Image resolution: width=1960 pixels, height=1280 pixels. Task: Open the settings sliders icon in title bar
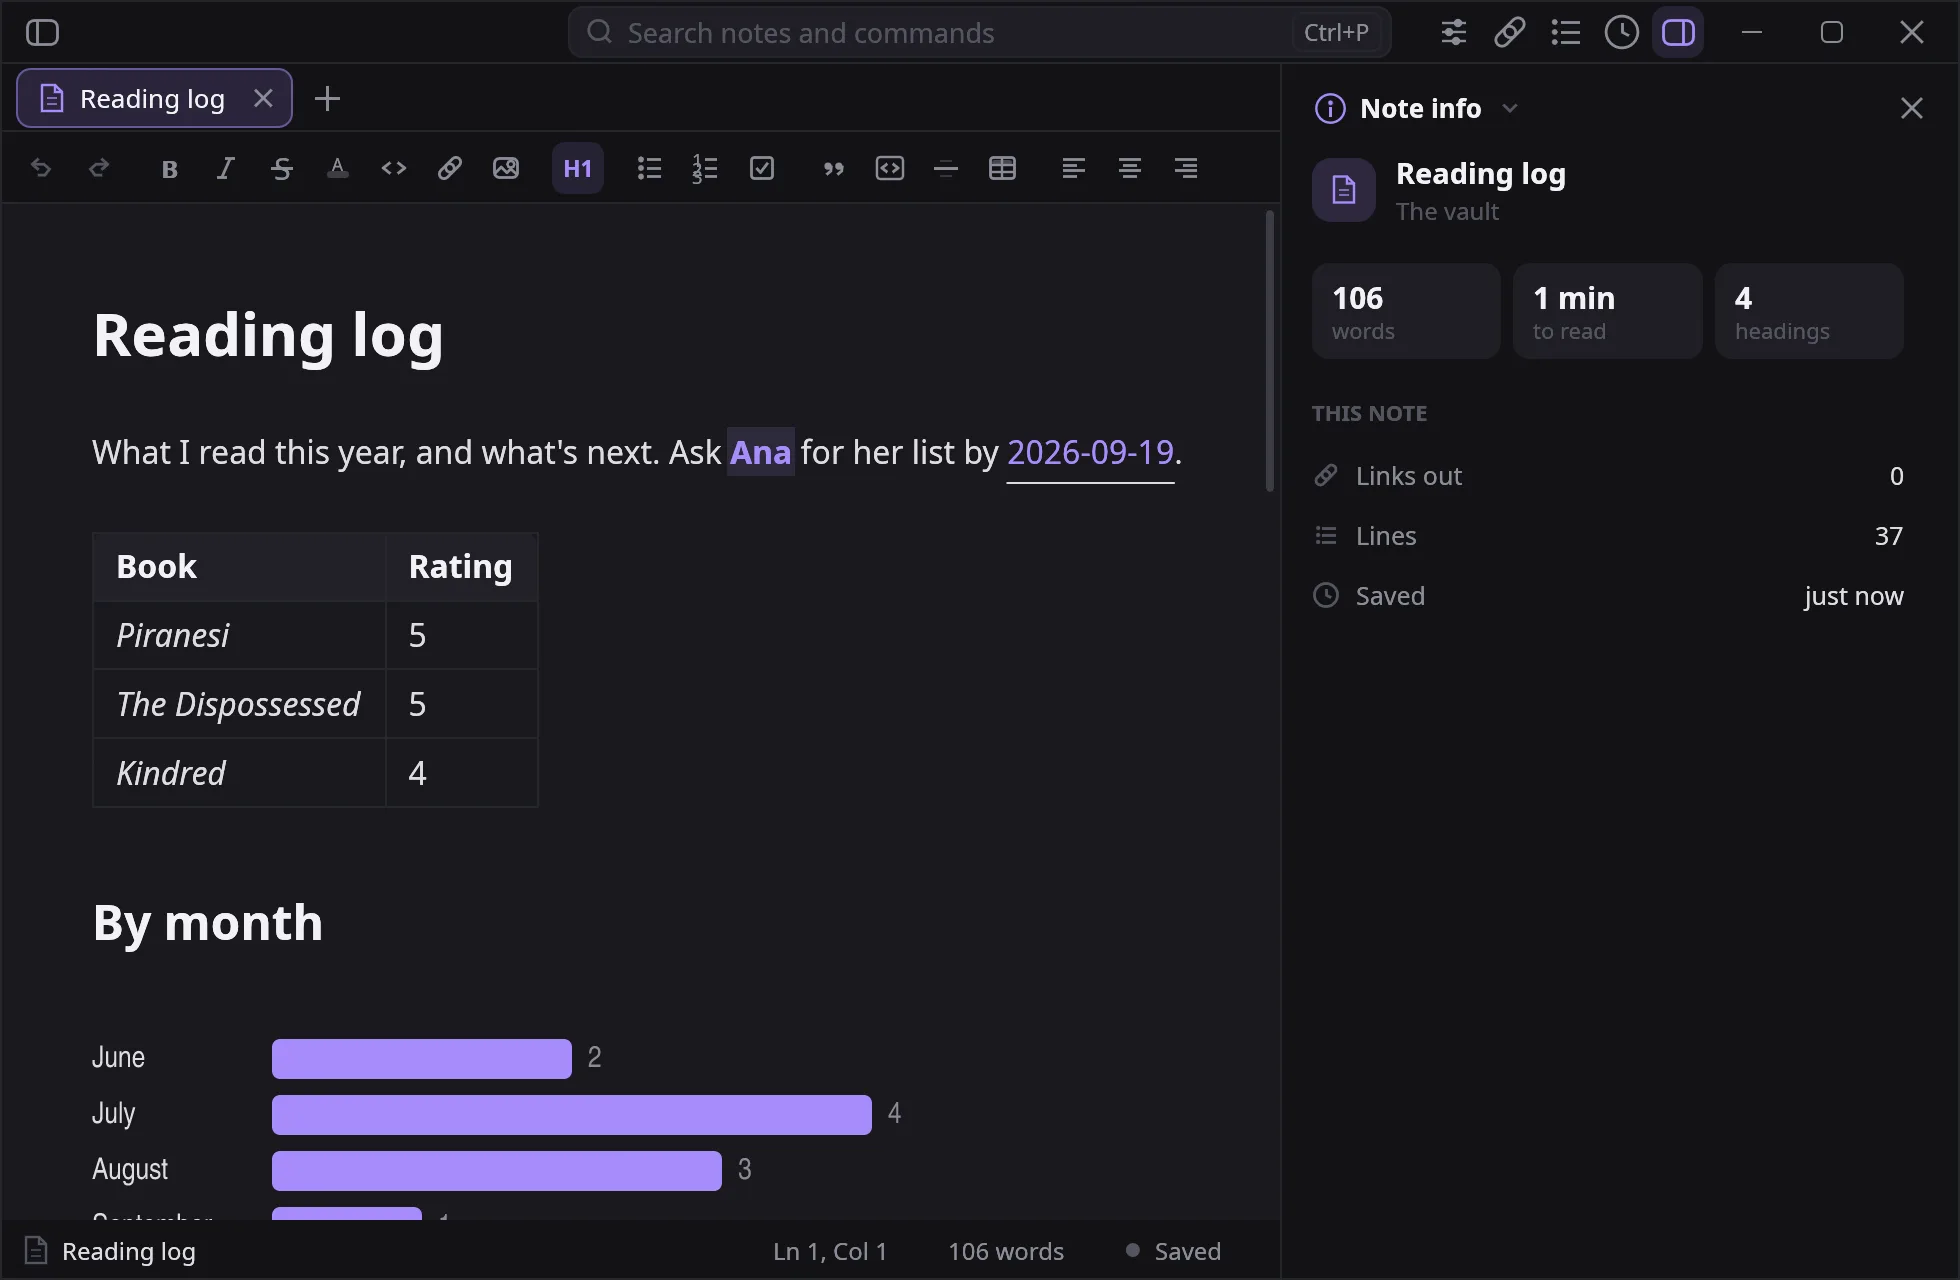coord(1454,33)
